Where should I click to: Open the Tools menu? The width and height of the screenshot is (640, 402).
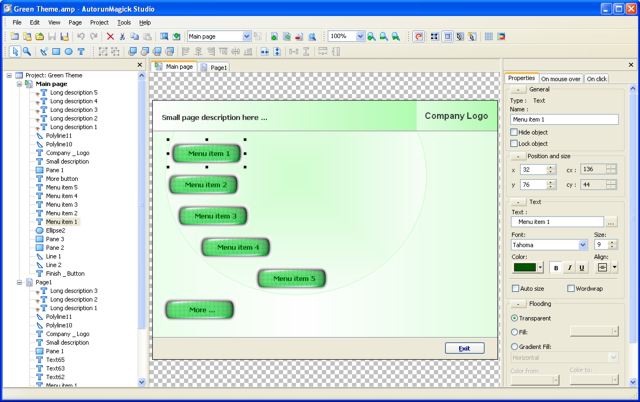124,22
